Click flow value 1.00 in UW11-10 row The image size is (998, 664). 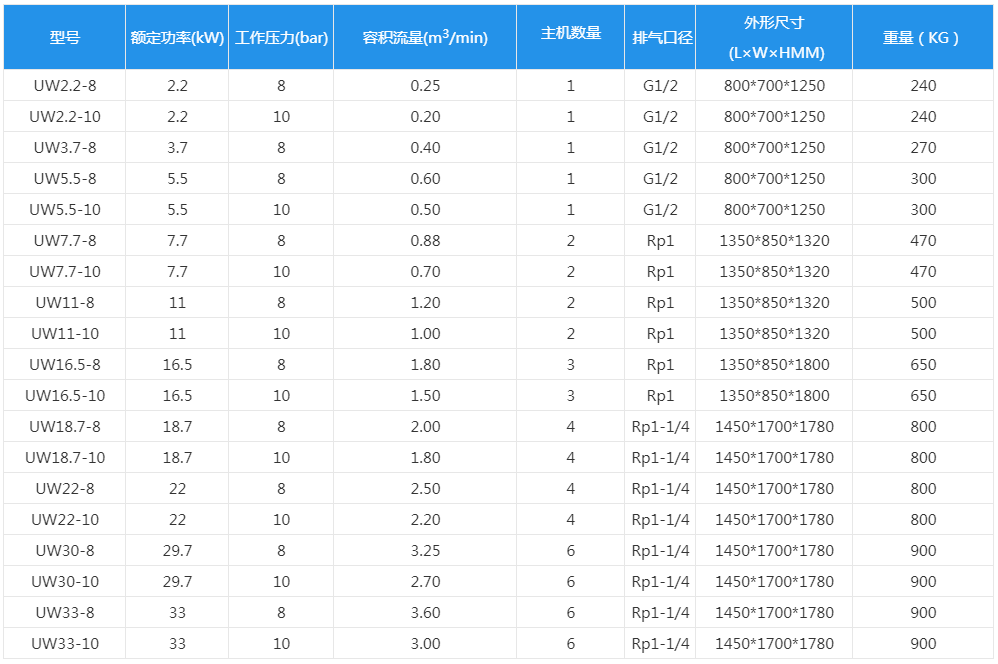click(x=425, y=334)
